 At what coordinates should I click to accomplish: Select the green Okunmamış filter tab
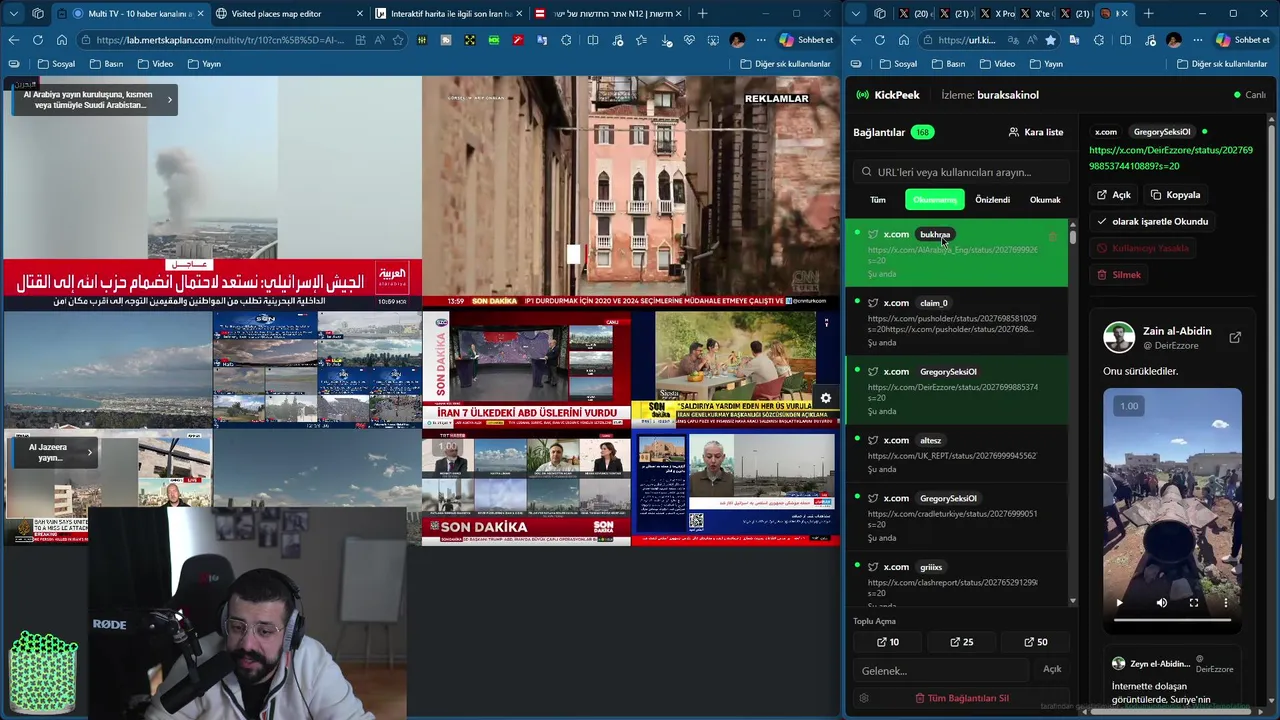coord(935,200)
